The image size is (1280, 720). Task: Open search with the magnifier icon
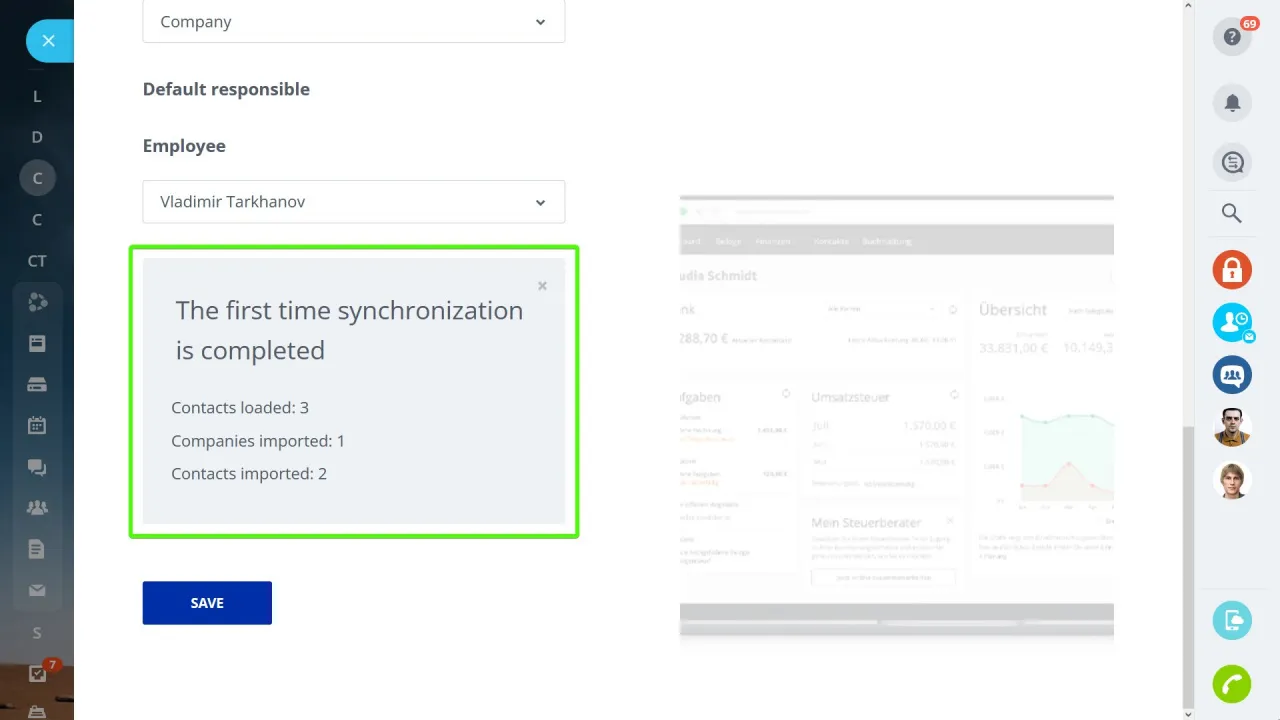[x=1232, y=212]
